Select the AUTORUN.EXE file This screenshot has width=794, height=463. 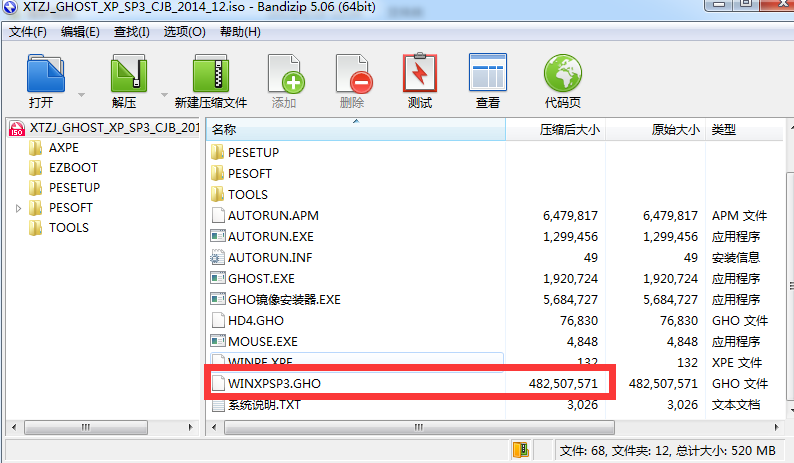[270, 237]
